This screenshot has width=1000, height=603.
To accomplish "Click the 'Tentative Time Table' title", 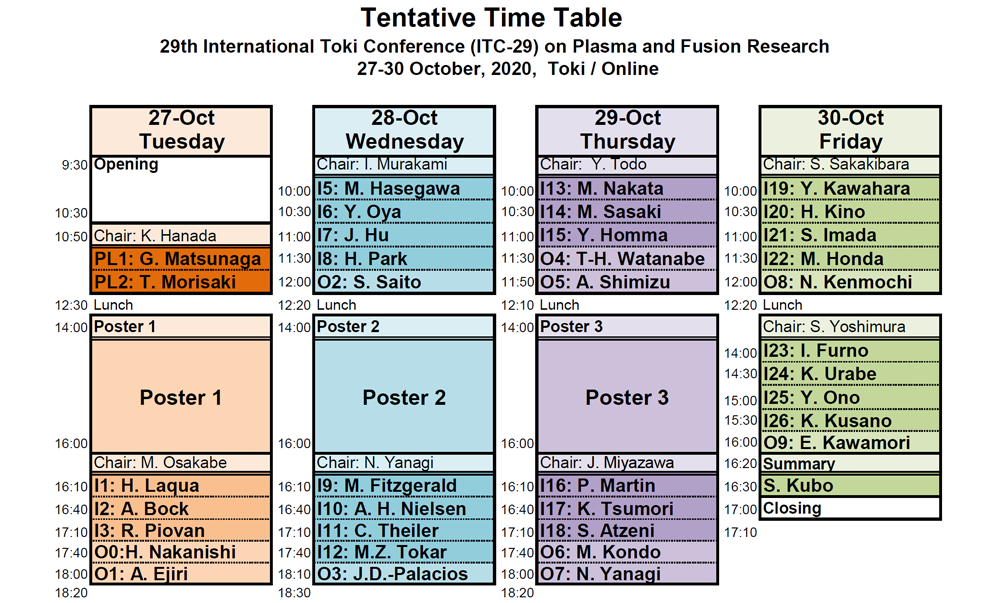I will point(491,17).
